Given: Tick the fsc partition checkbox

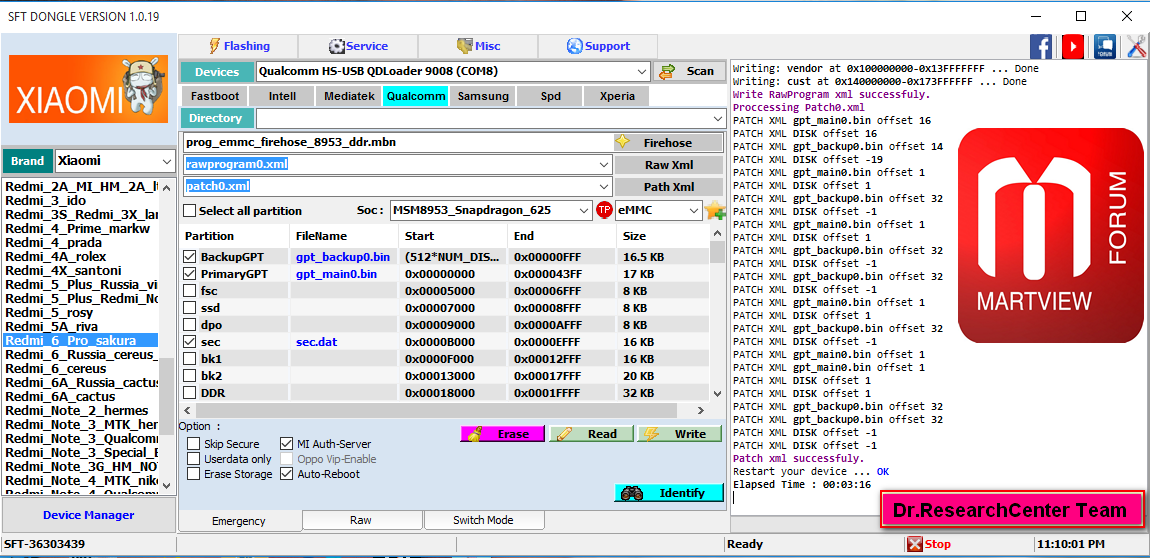Looking at the screenshot, I should coord(190,291).
